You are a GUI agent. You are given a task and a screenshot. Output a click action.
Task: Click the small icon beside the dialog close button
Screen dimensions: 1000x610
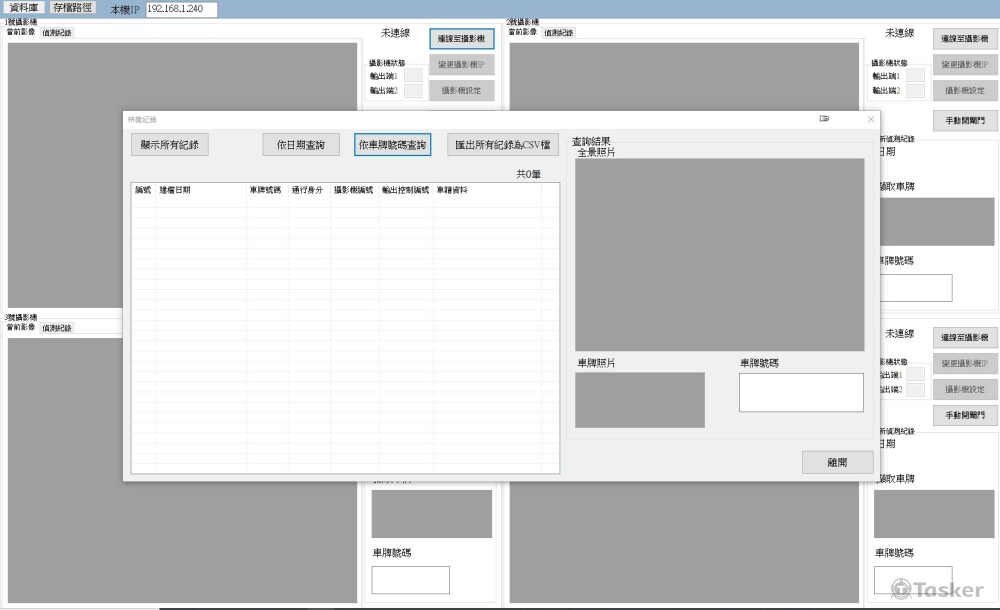pos(824,119)
